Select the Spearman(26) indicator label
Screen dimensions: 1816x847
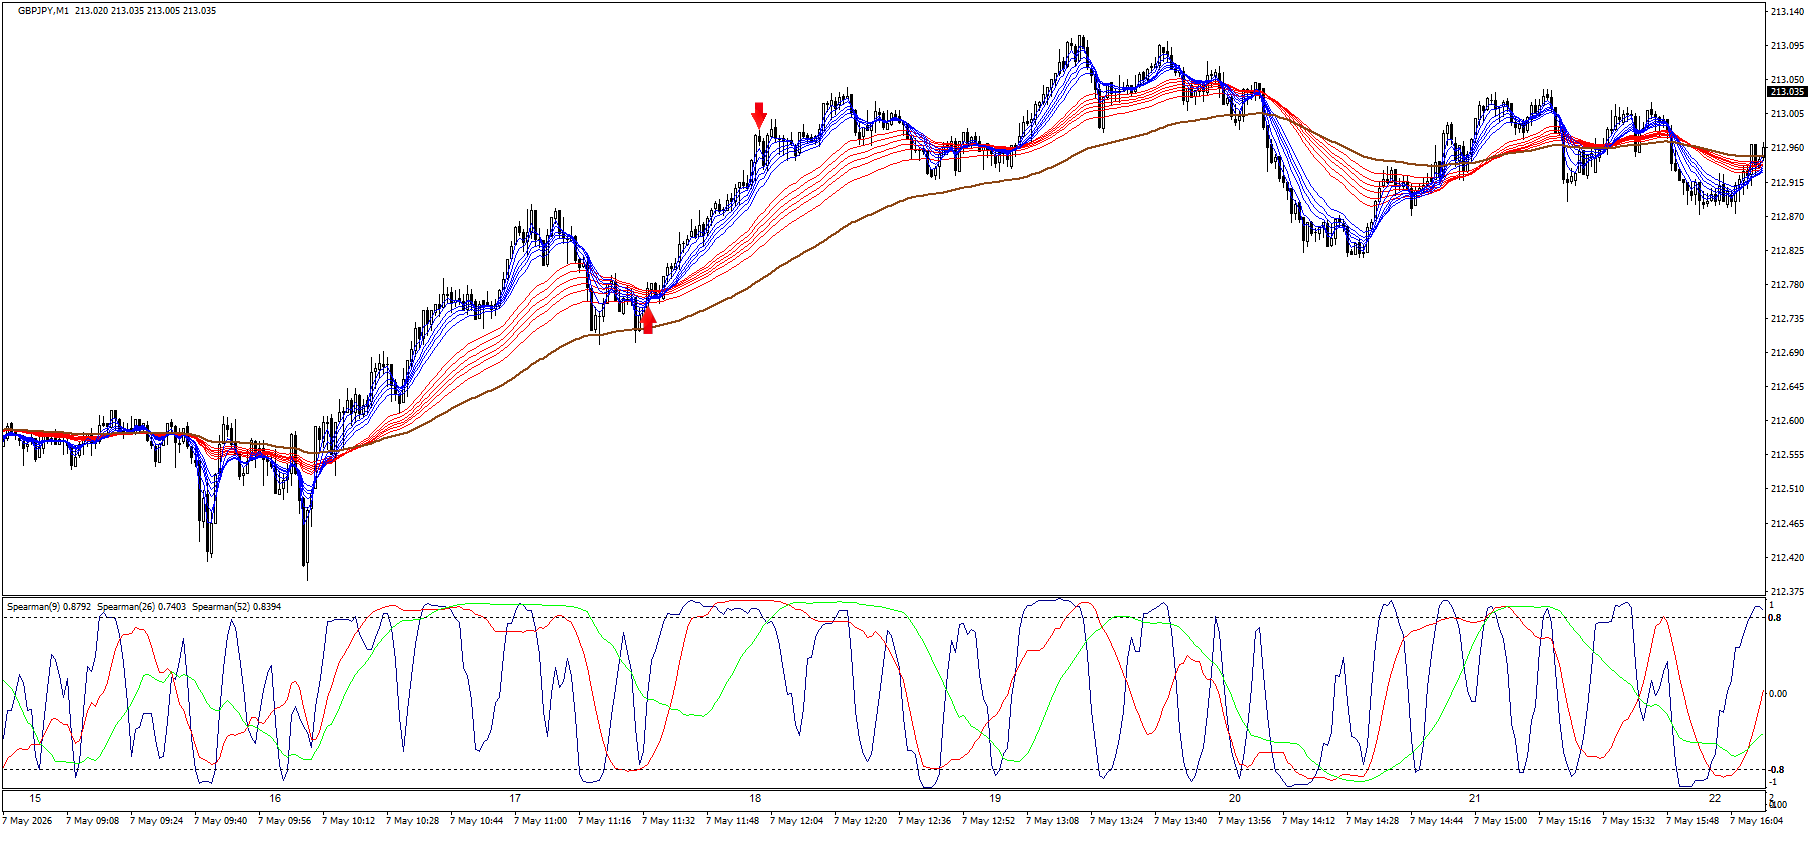[x=141, y=606]
